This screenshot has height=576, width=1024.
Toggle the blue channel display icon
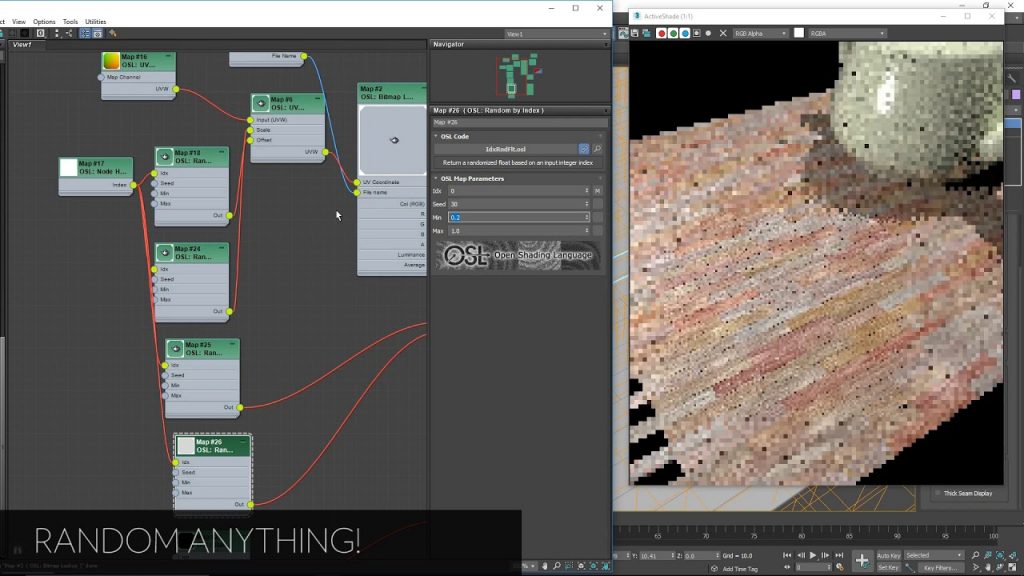click(x=683, y=32)
